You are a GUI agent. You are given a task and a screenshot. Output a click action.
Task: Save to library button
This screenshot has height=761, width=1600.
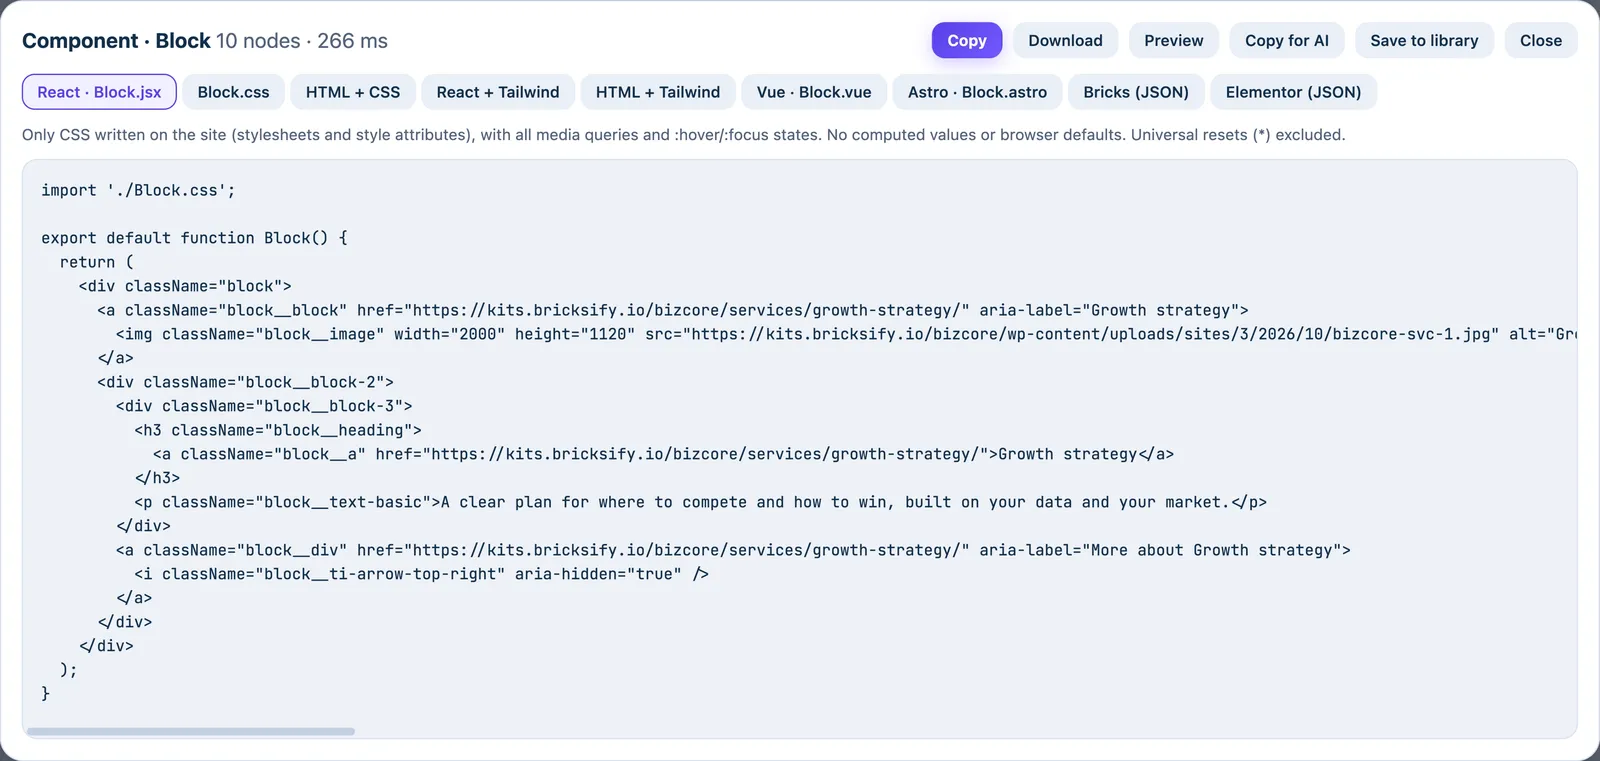[1424, 40]
